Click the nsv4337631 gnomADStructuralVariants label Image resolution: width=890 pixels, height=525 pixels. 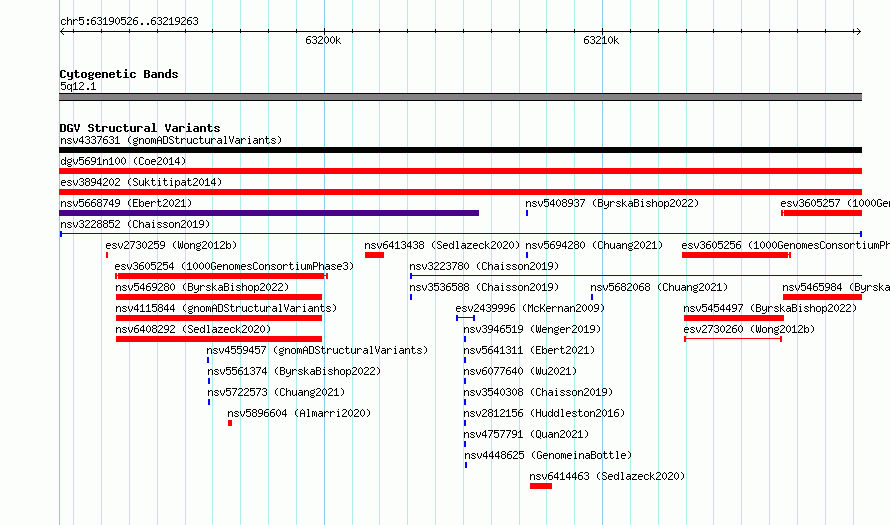point(171,140)
